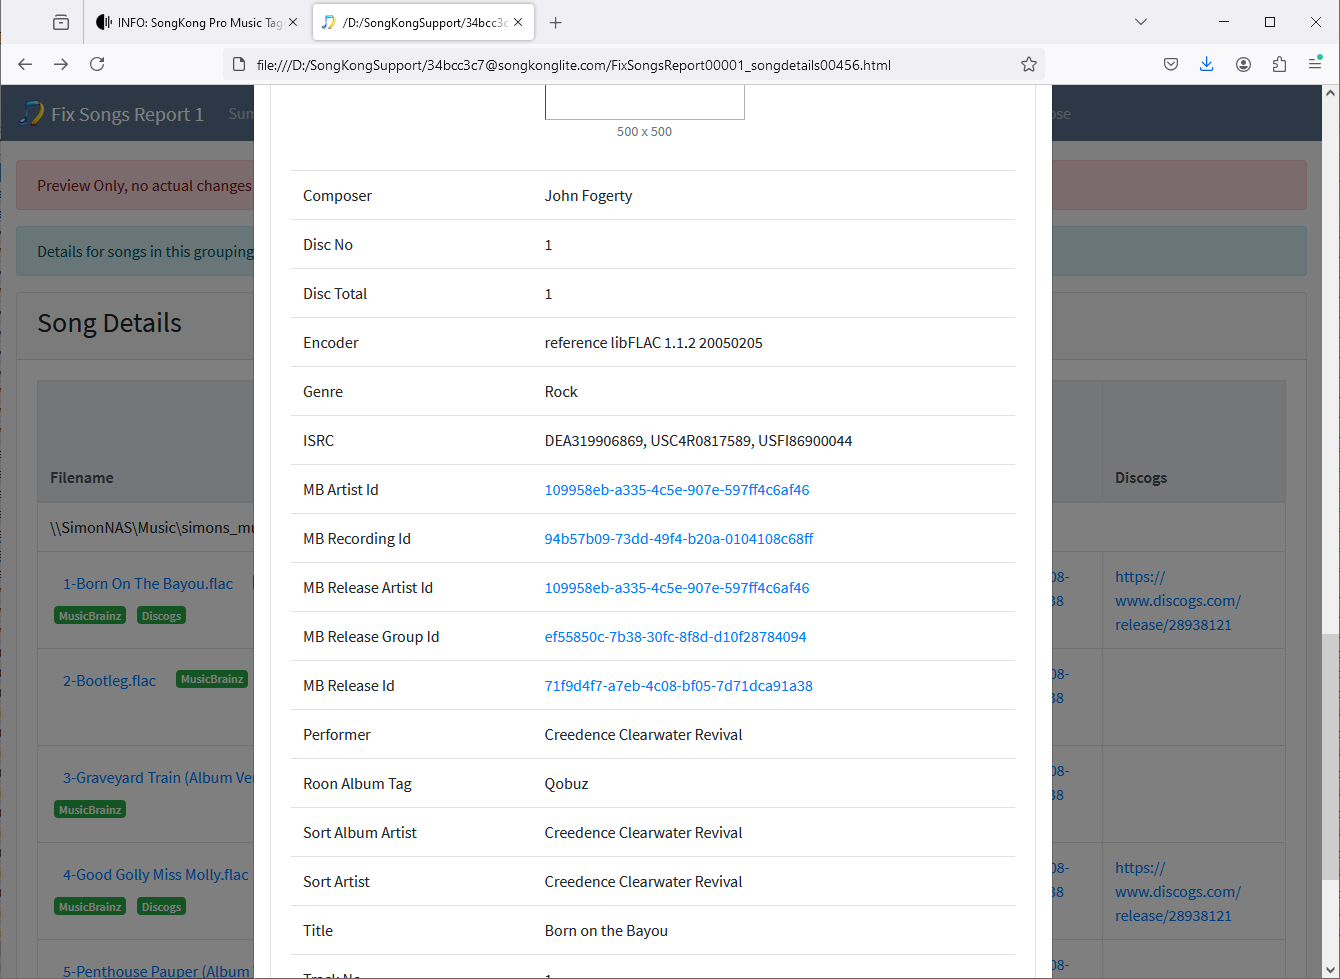Click MusicBrainz badge under Graveyard Train

point(90,810)
